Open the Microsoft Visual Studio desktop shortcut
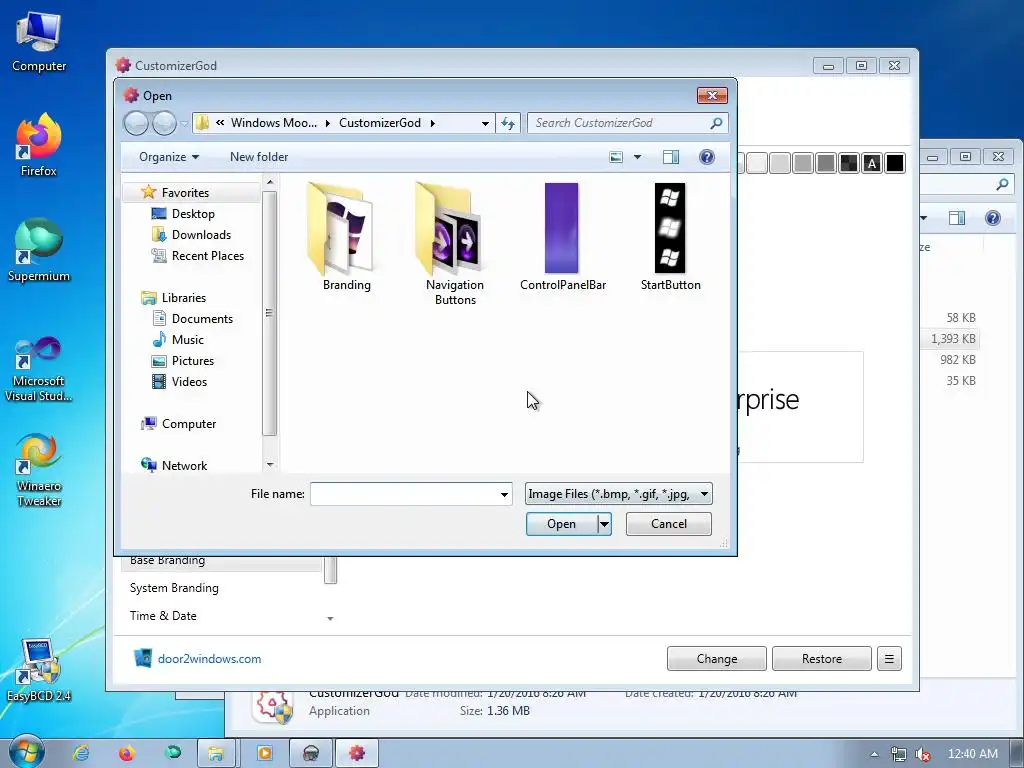The width and height of the screenshot is (1024, 768). tap(39, 370)
